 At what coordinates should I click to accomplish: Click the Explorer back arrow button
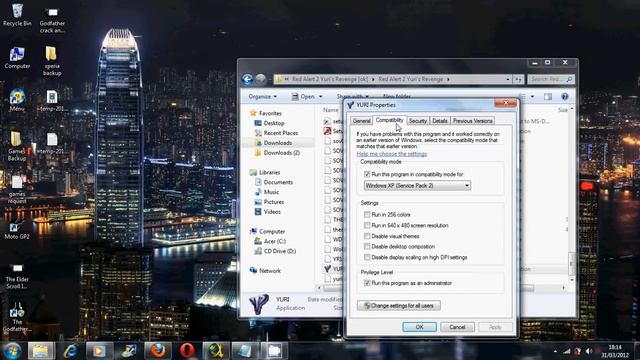click(247, 79)
